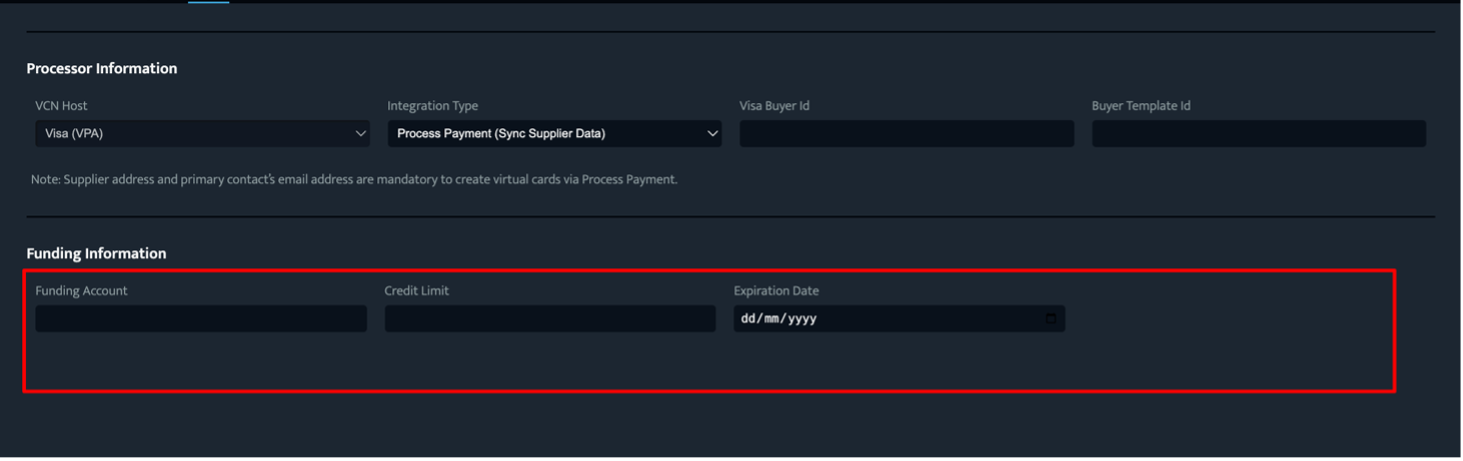Select the yyyy year segment of Expiration Date
1463x461 pixels.
coord(802,320)
